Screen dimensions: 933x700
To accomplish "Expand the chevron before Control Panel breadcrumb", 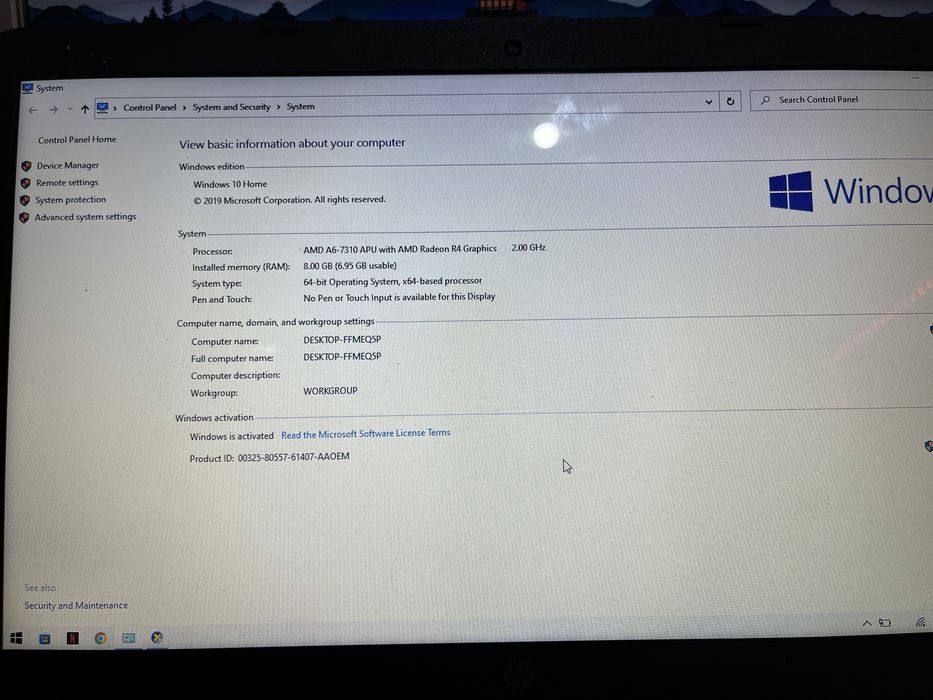I will (x=115, y=108).
